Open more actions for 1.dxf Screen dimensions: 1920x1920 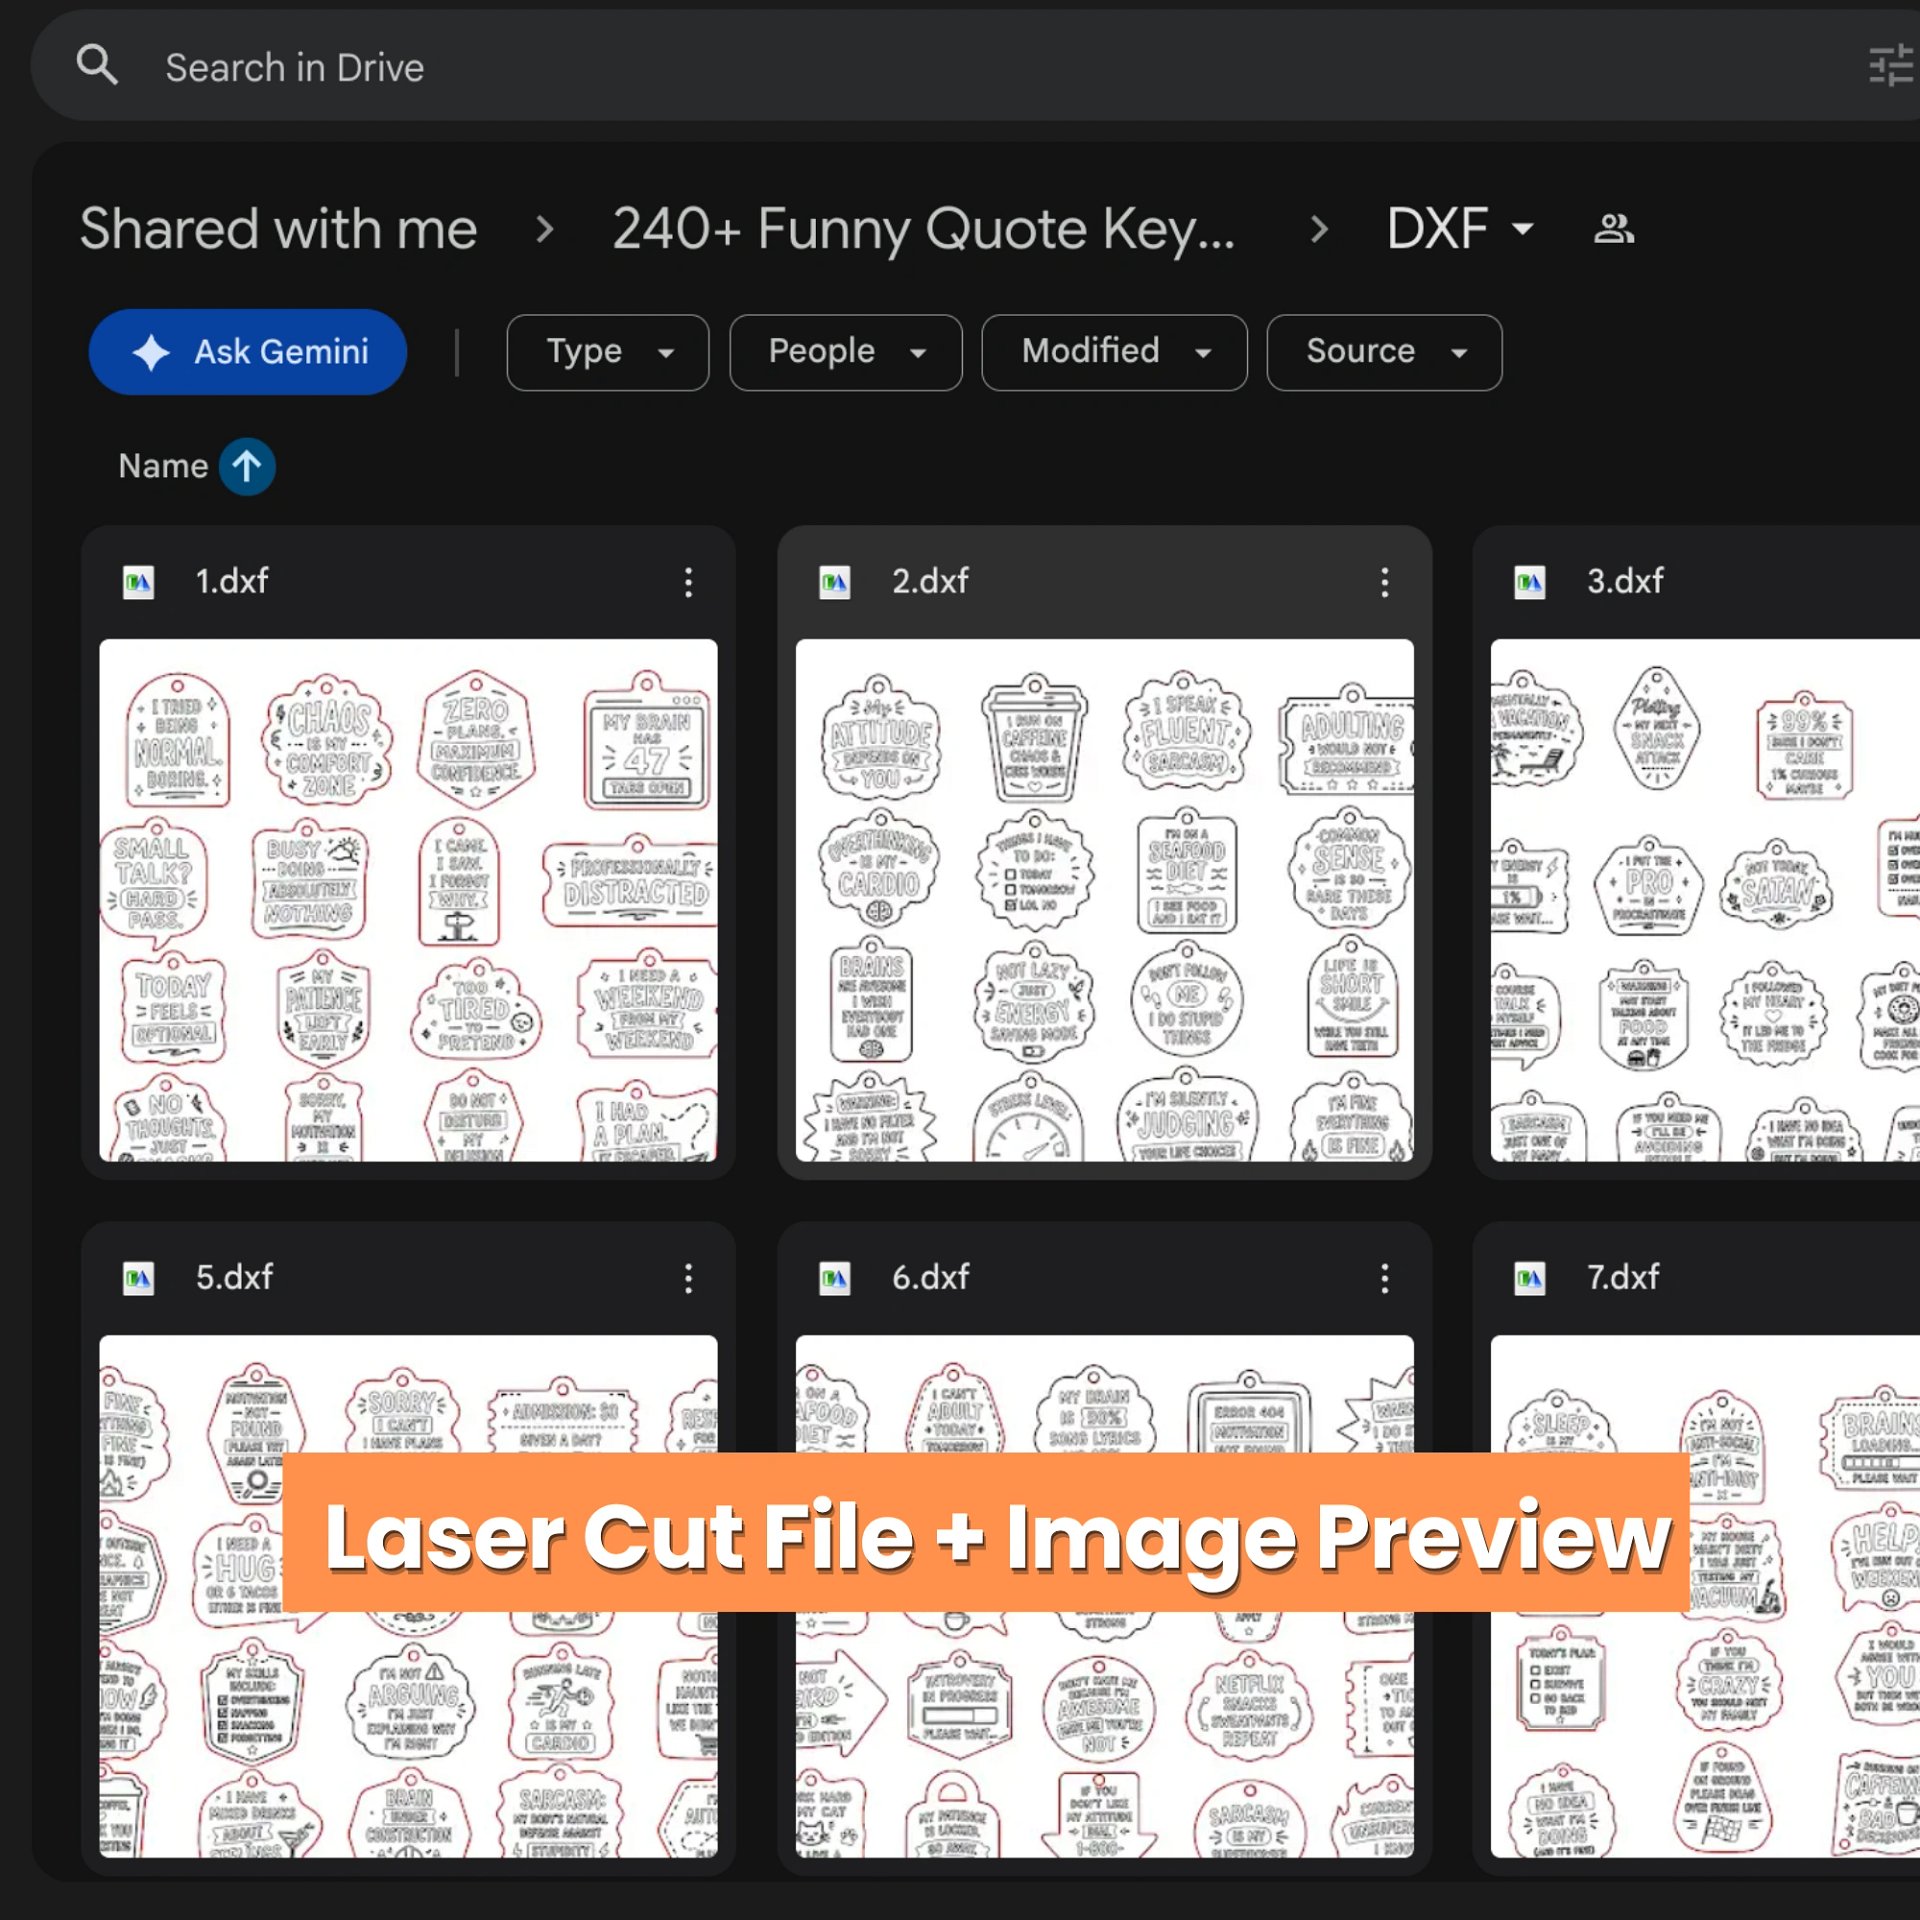pyautogui.click(x=688, y=582)
